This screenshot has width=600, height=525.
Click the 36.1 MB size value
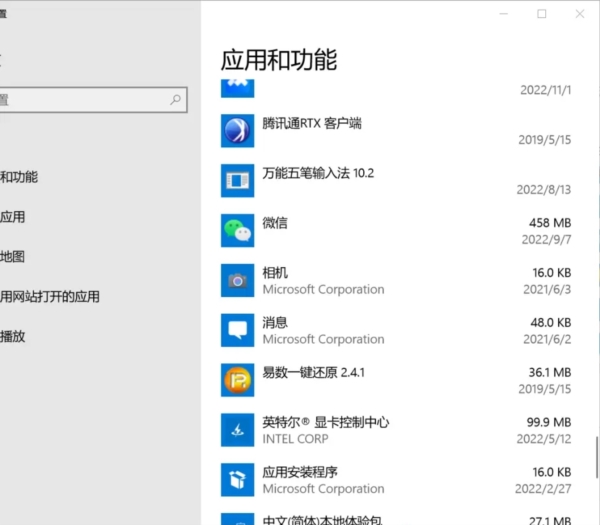(550, 372)
